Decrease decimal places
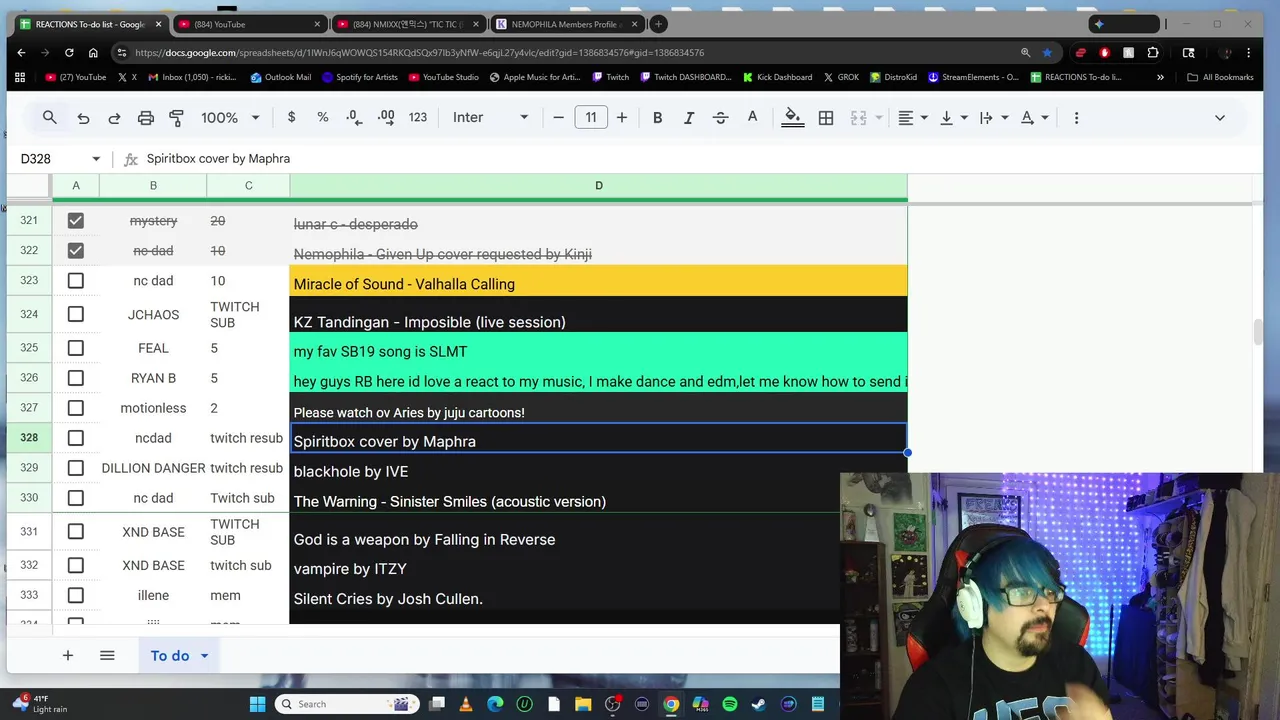 353,117
